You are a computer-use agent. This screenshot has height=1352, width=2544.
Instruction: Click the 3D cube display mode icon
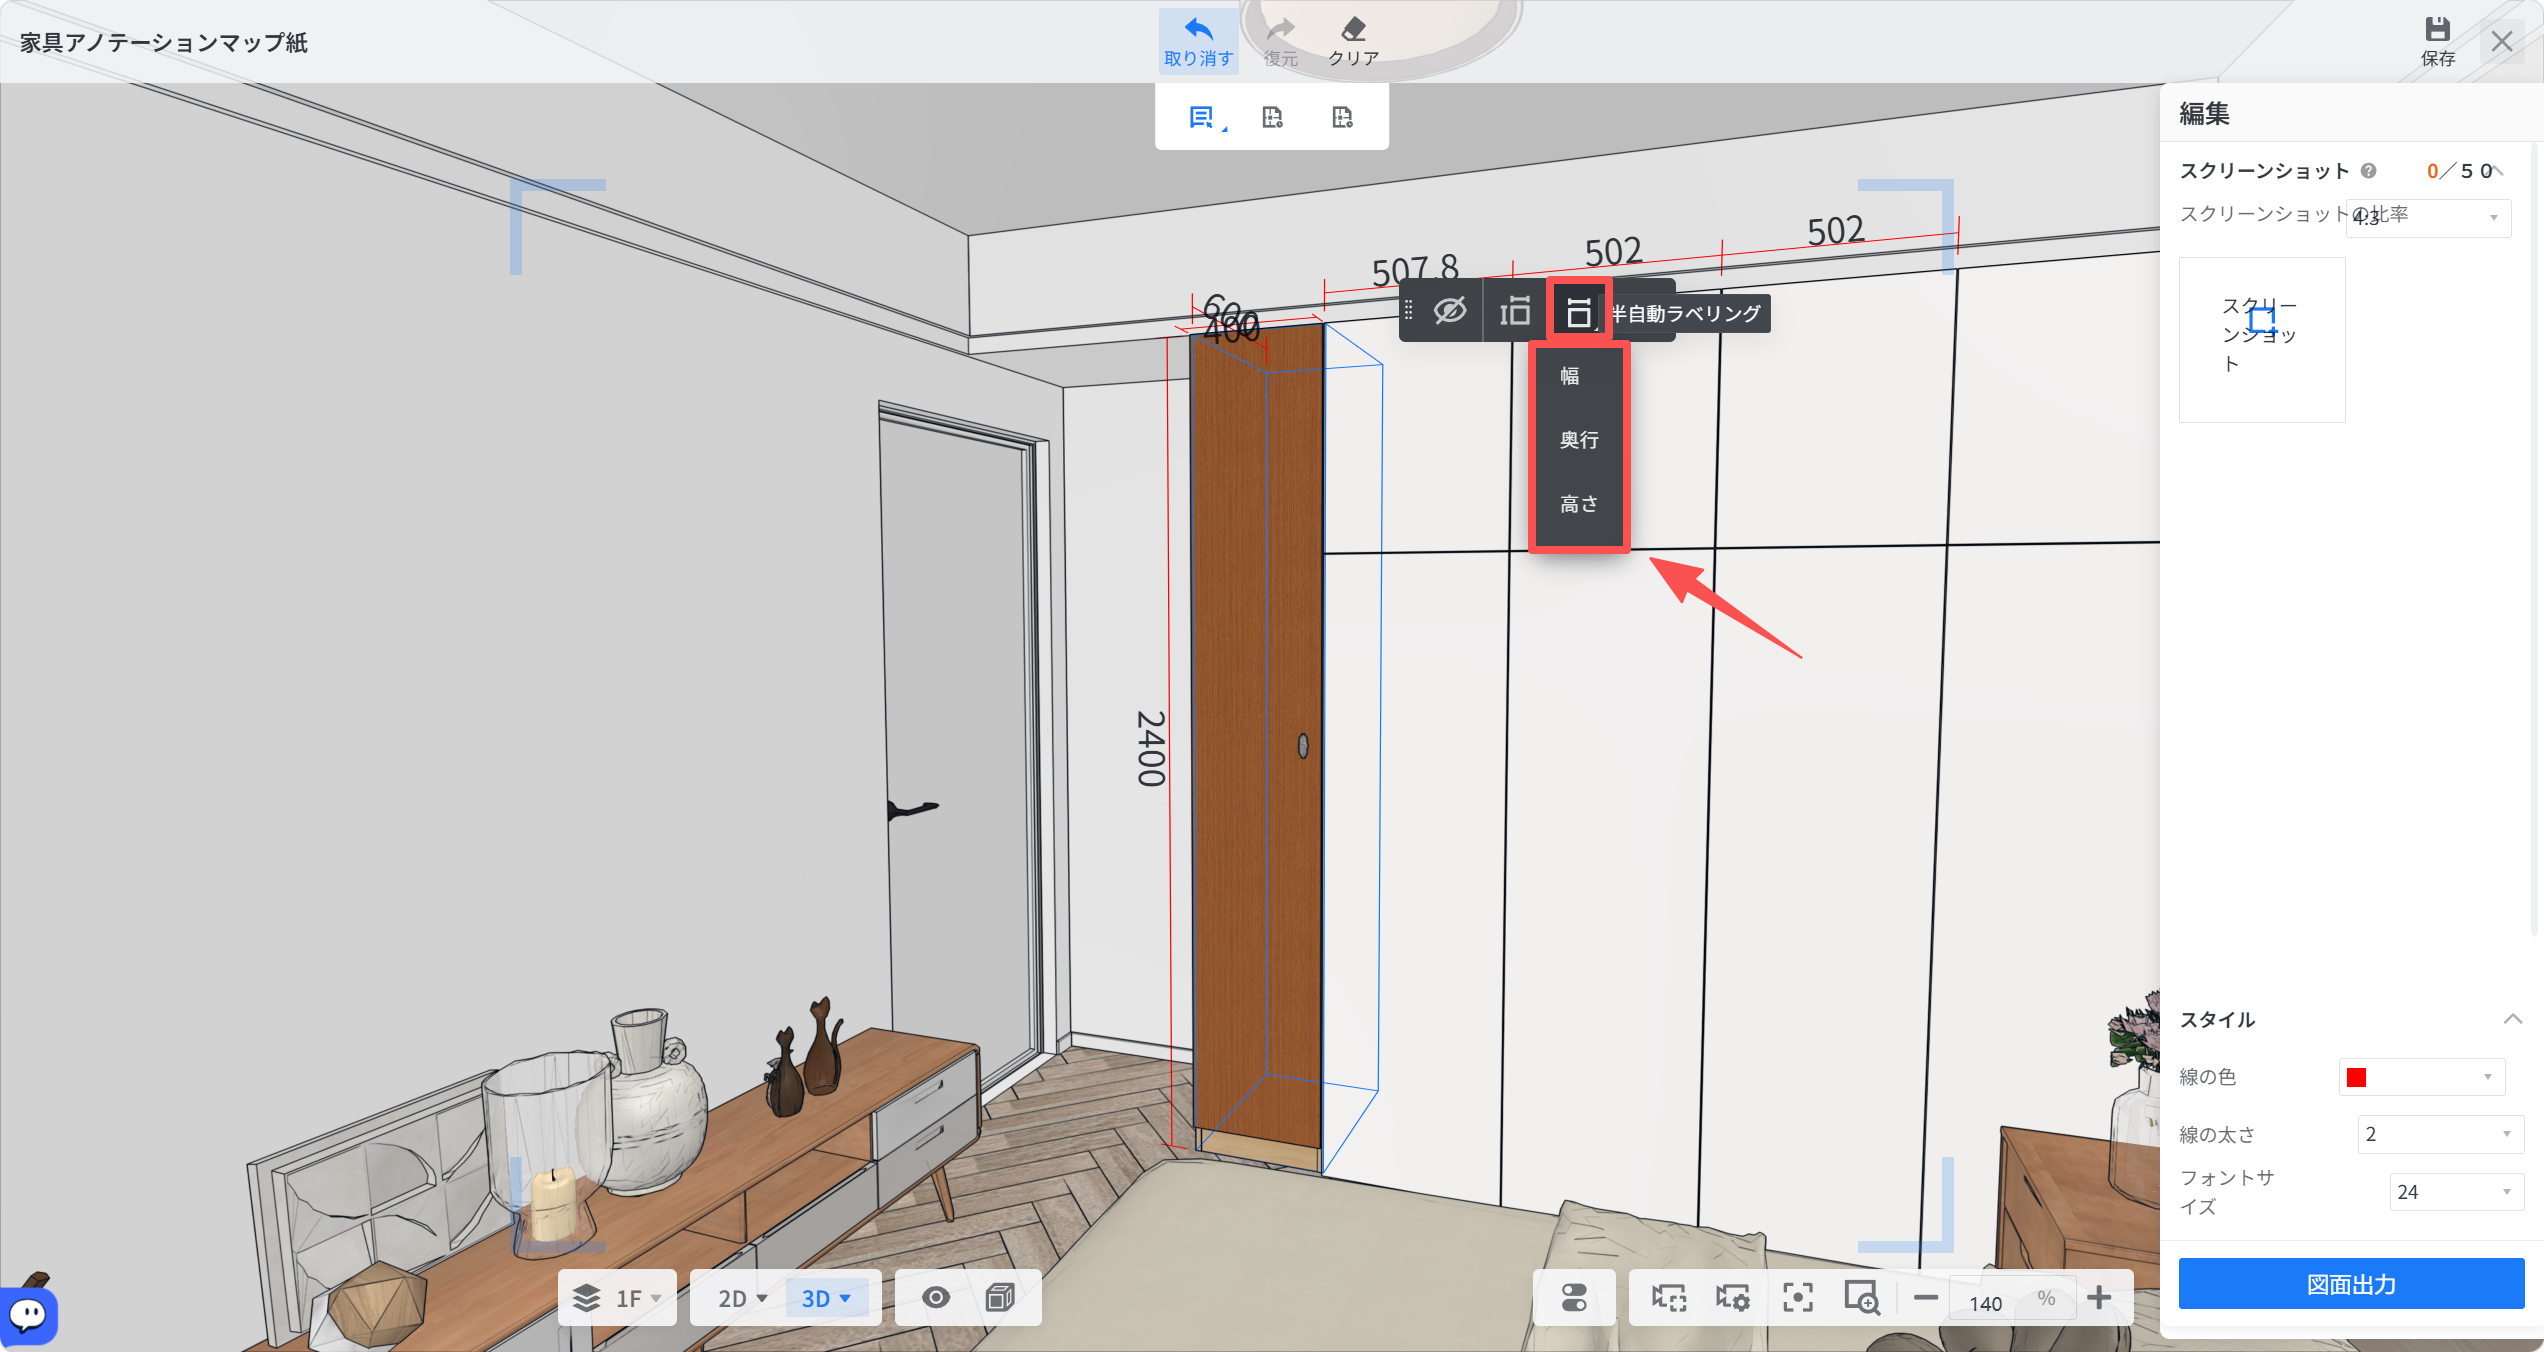pyautogui.click(x=1000, y=1298)
